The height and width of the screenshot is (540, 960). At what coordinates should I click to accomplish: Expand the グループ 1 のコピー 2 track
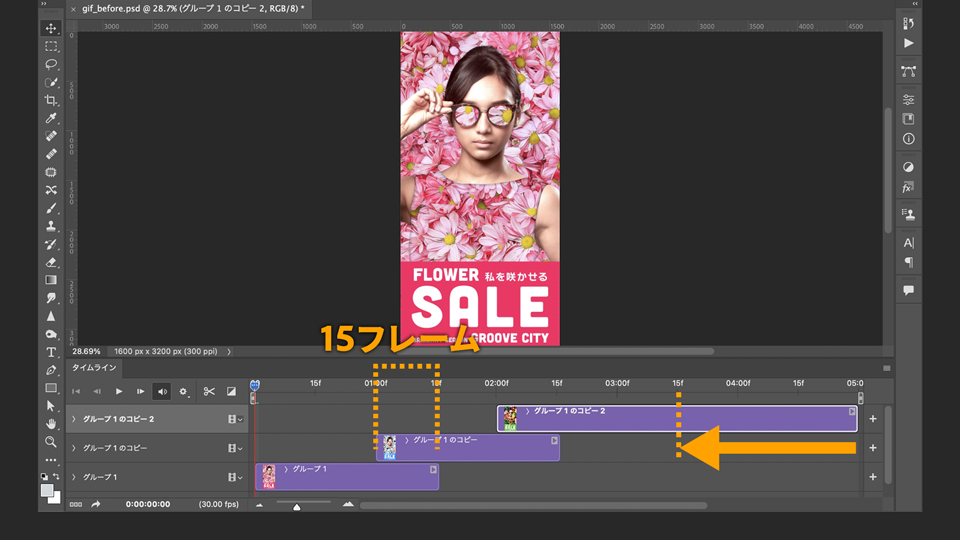[x=74, y=419]
